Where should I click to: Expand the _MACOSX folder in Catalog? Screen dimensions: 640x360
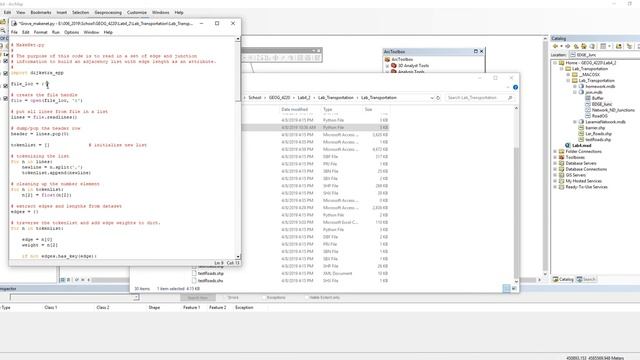(x=568, y=75)
